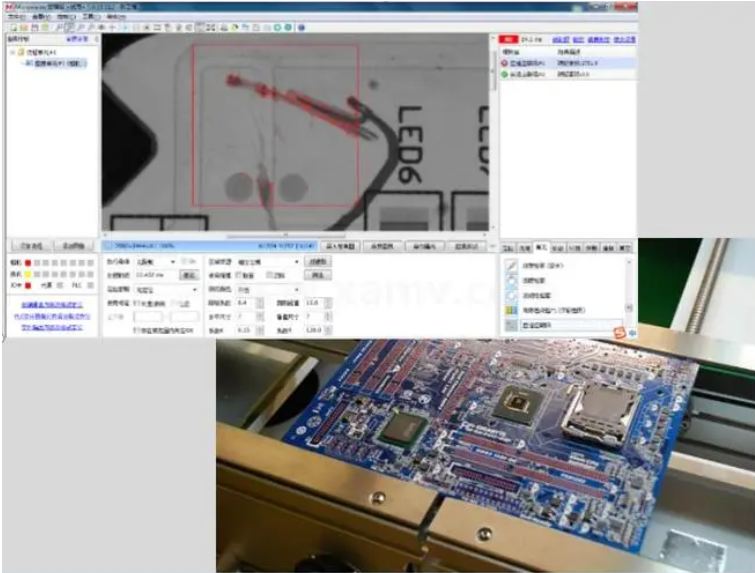Click the new-document icon starting the toolbar
Image resolution: width=755 pixels, height=573 pixels.
tap(13, 27)
